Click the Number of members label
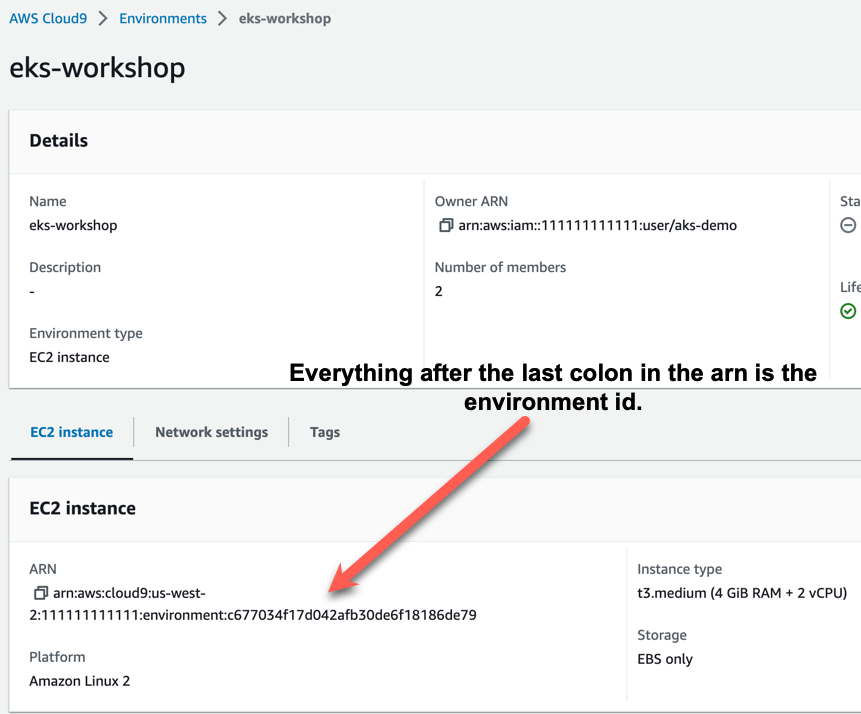Viewport: 861px width, 714px height. click(x=500, y=267)
